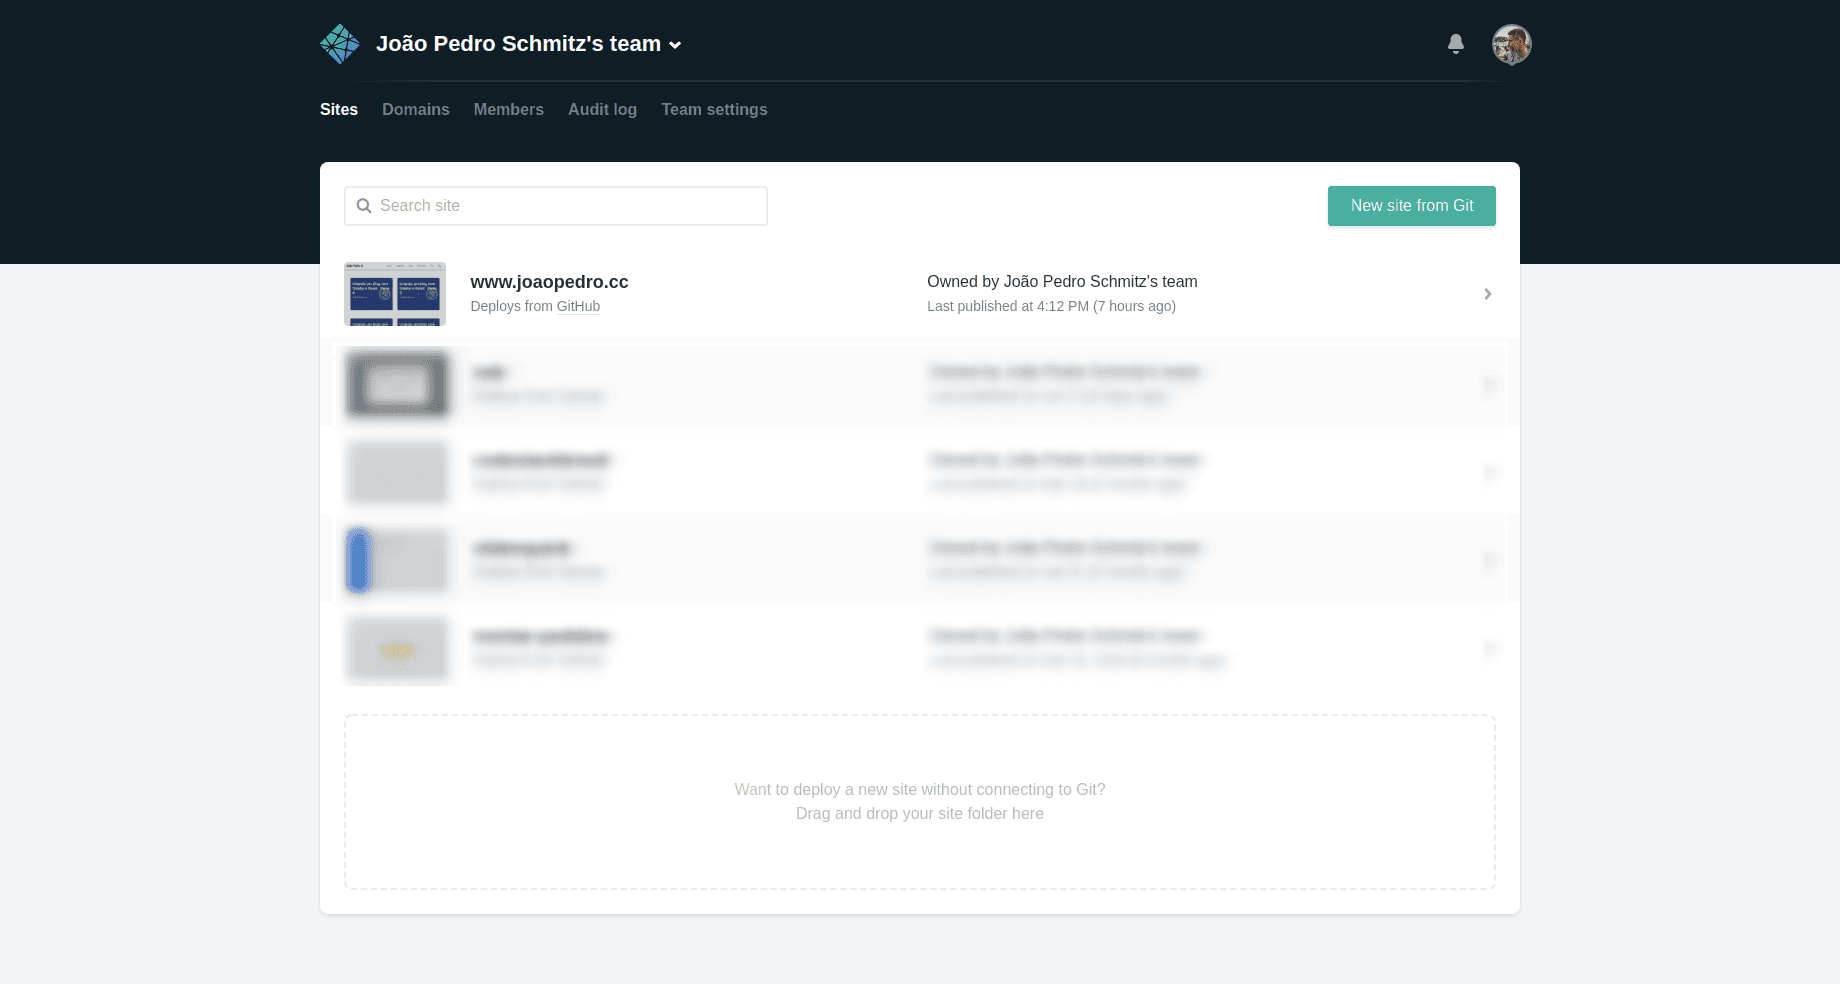
Task: Click inside the Search site field
Action: coord(555,205)
